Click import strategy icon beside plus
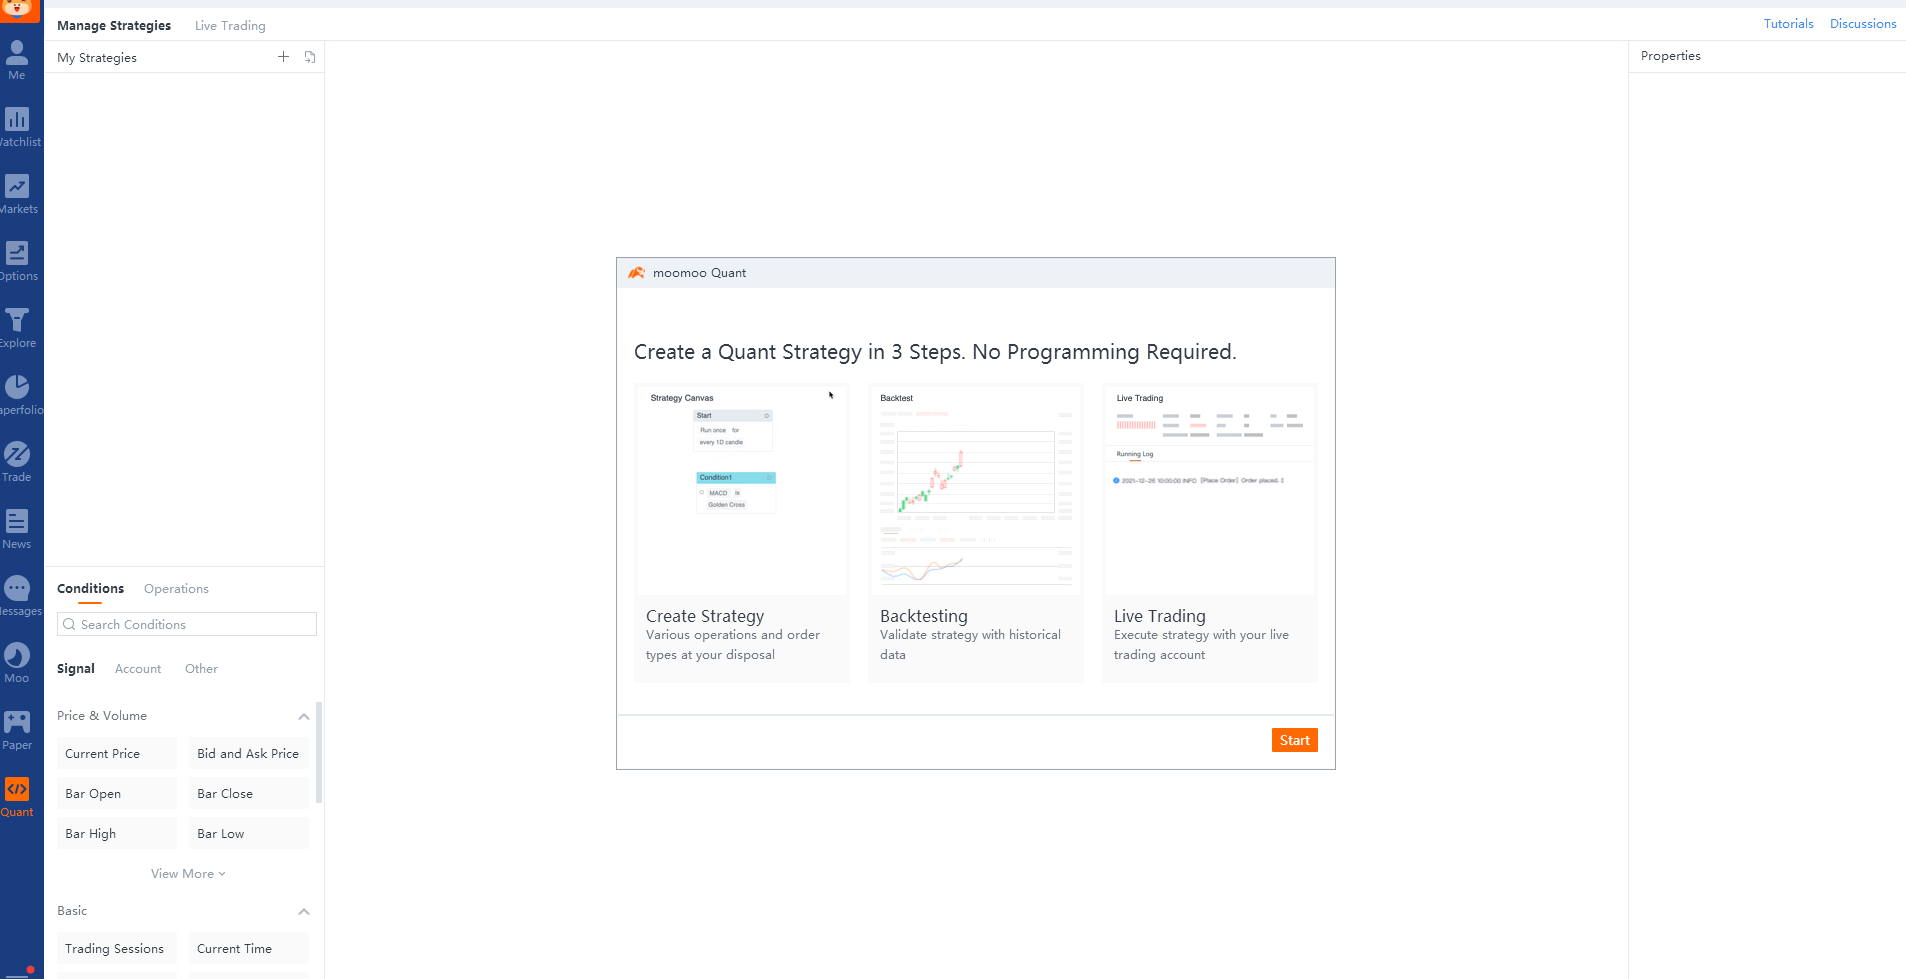Screen dimensions: 1906x979 [310, 57]
